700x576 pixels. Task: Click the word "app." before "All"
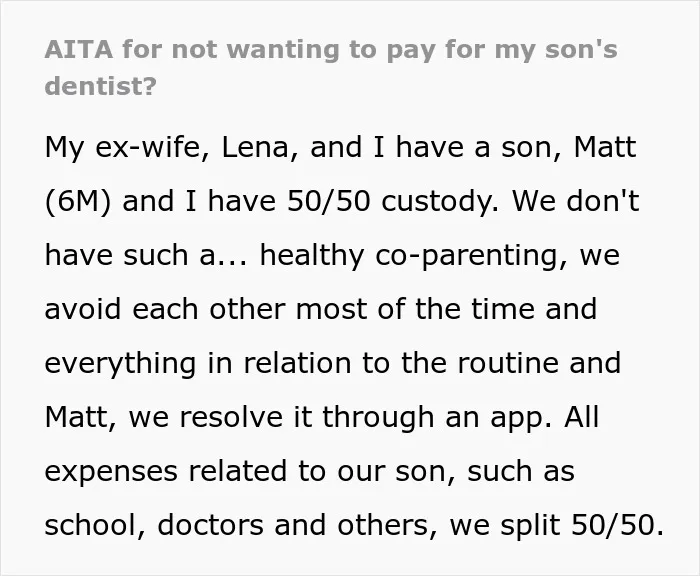[521, 419]
